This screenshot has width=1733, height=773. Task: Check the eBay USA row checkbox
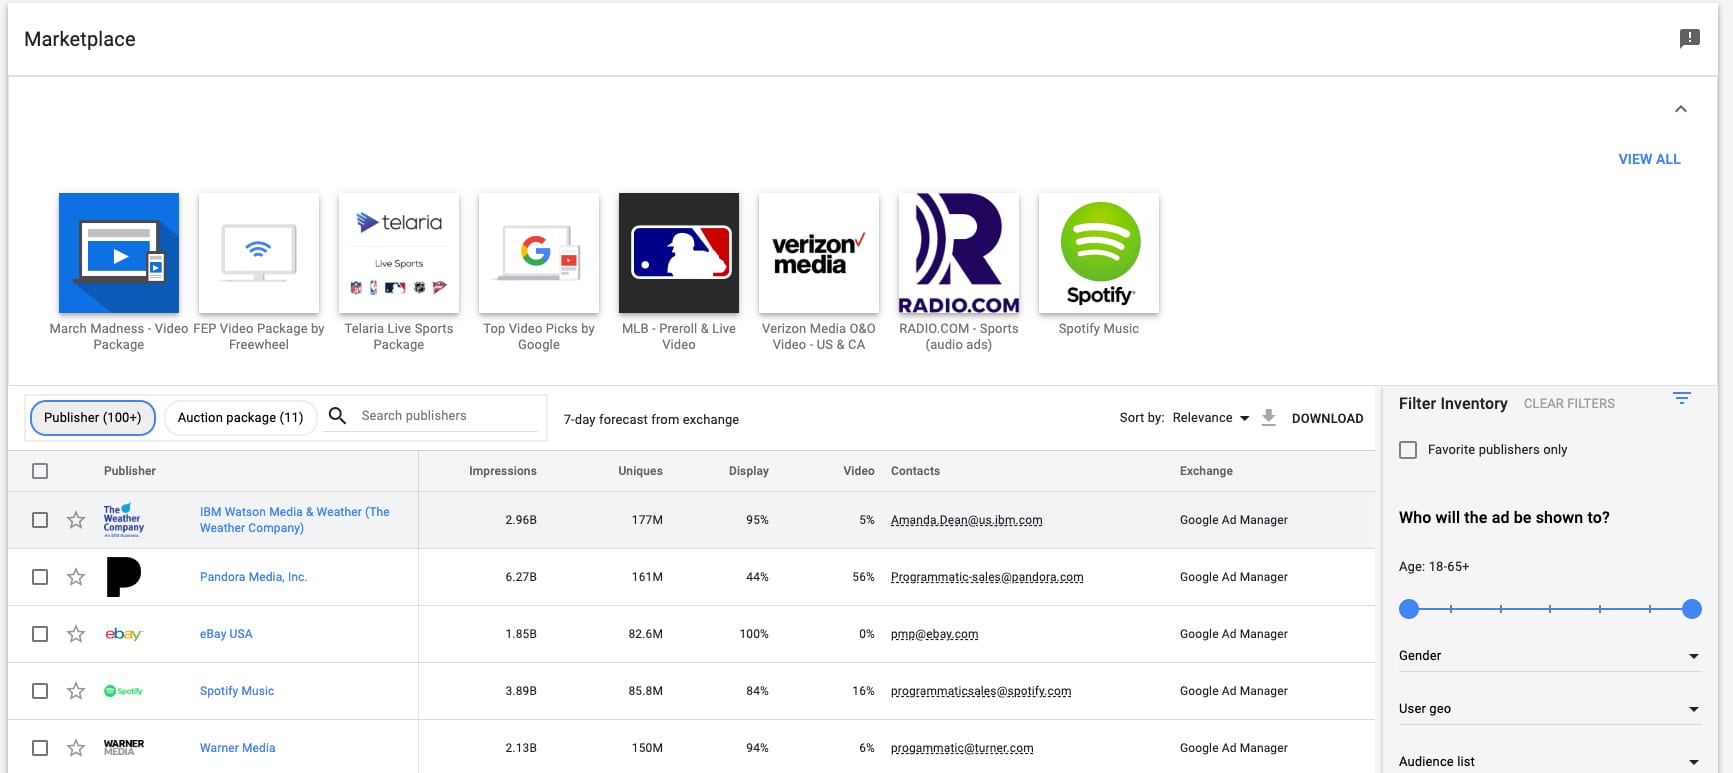point(40,634)
